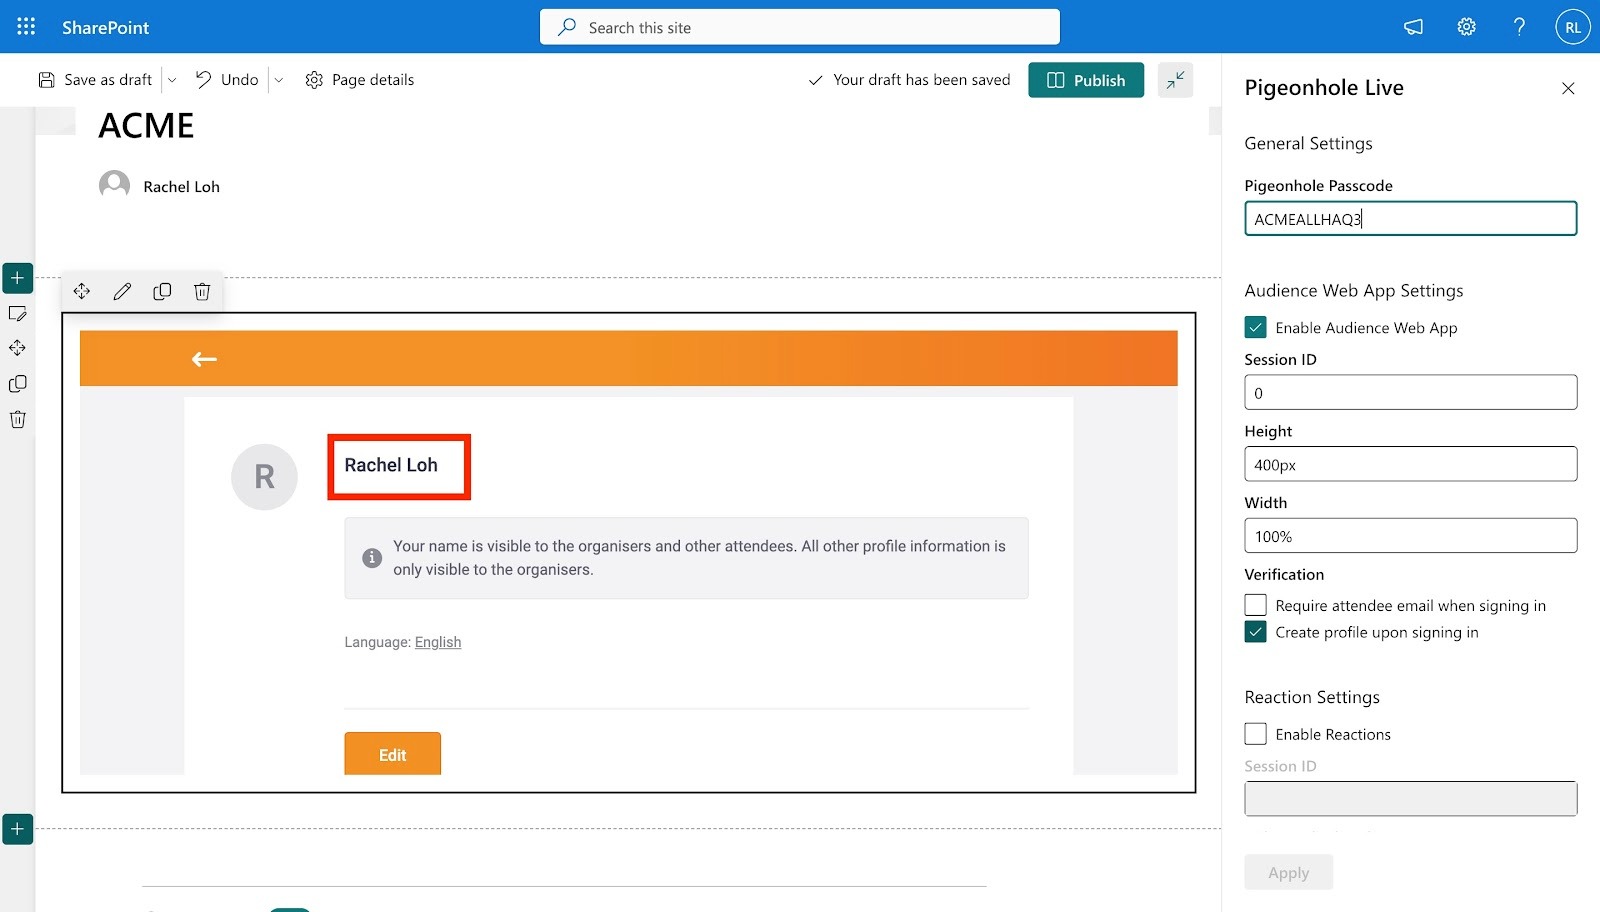Click the Pigeonhole Passcode input field
1600x912 pixels.
(1410, 218)
